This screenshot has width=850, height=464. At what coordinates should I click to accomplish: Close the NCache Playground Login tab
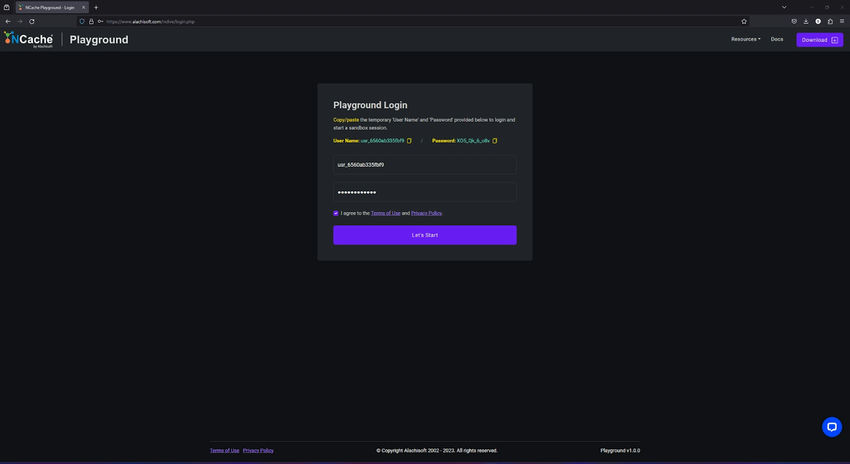[x=83, y=8]
